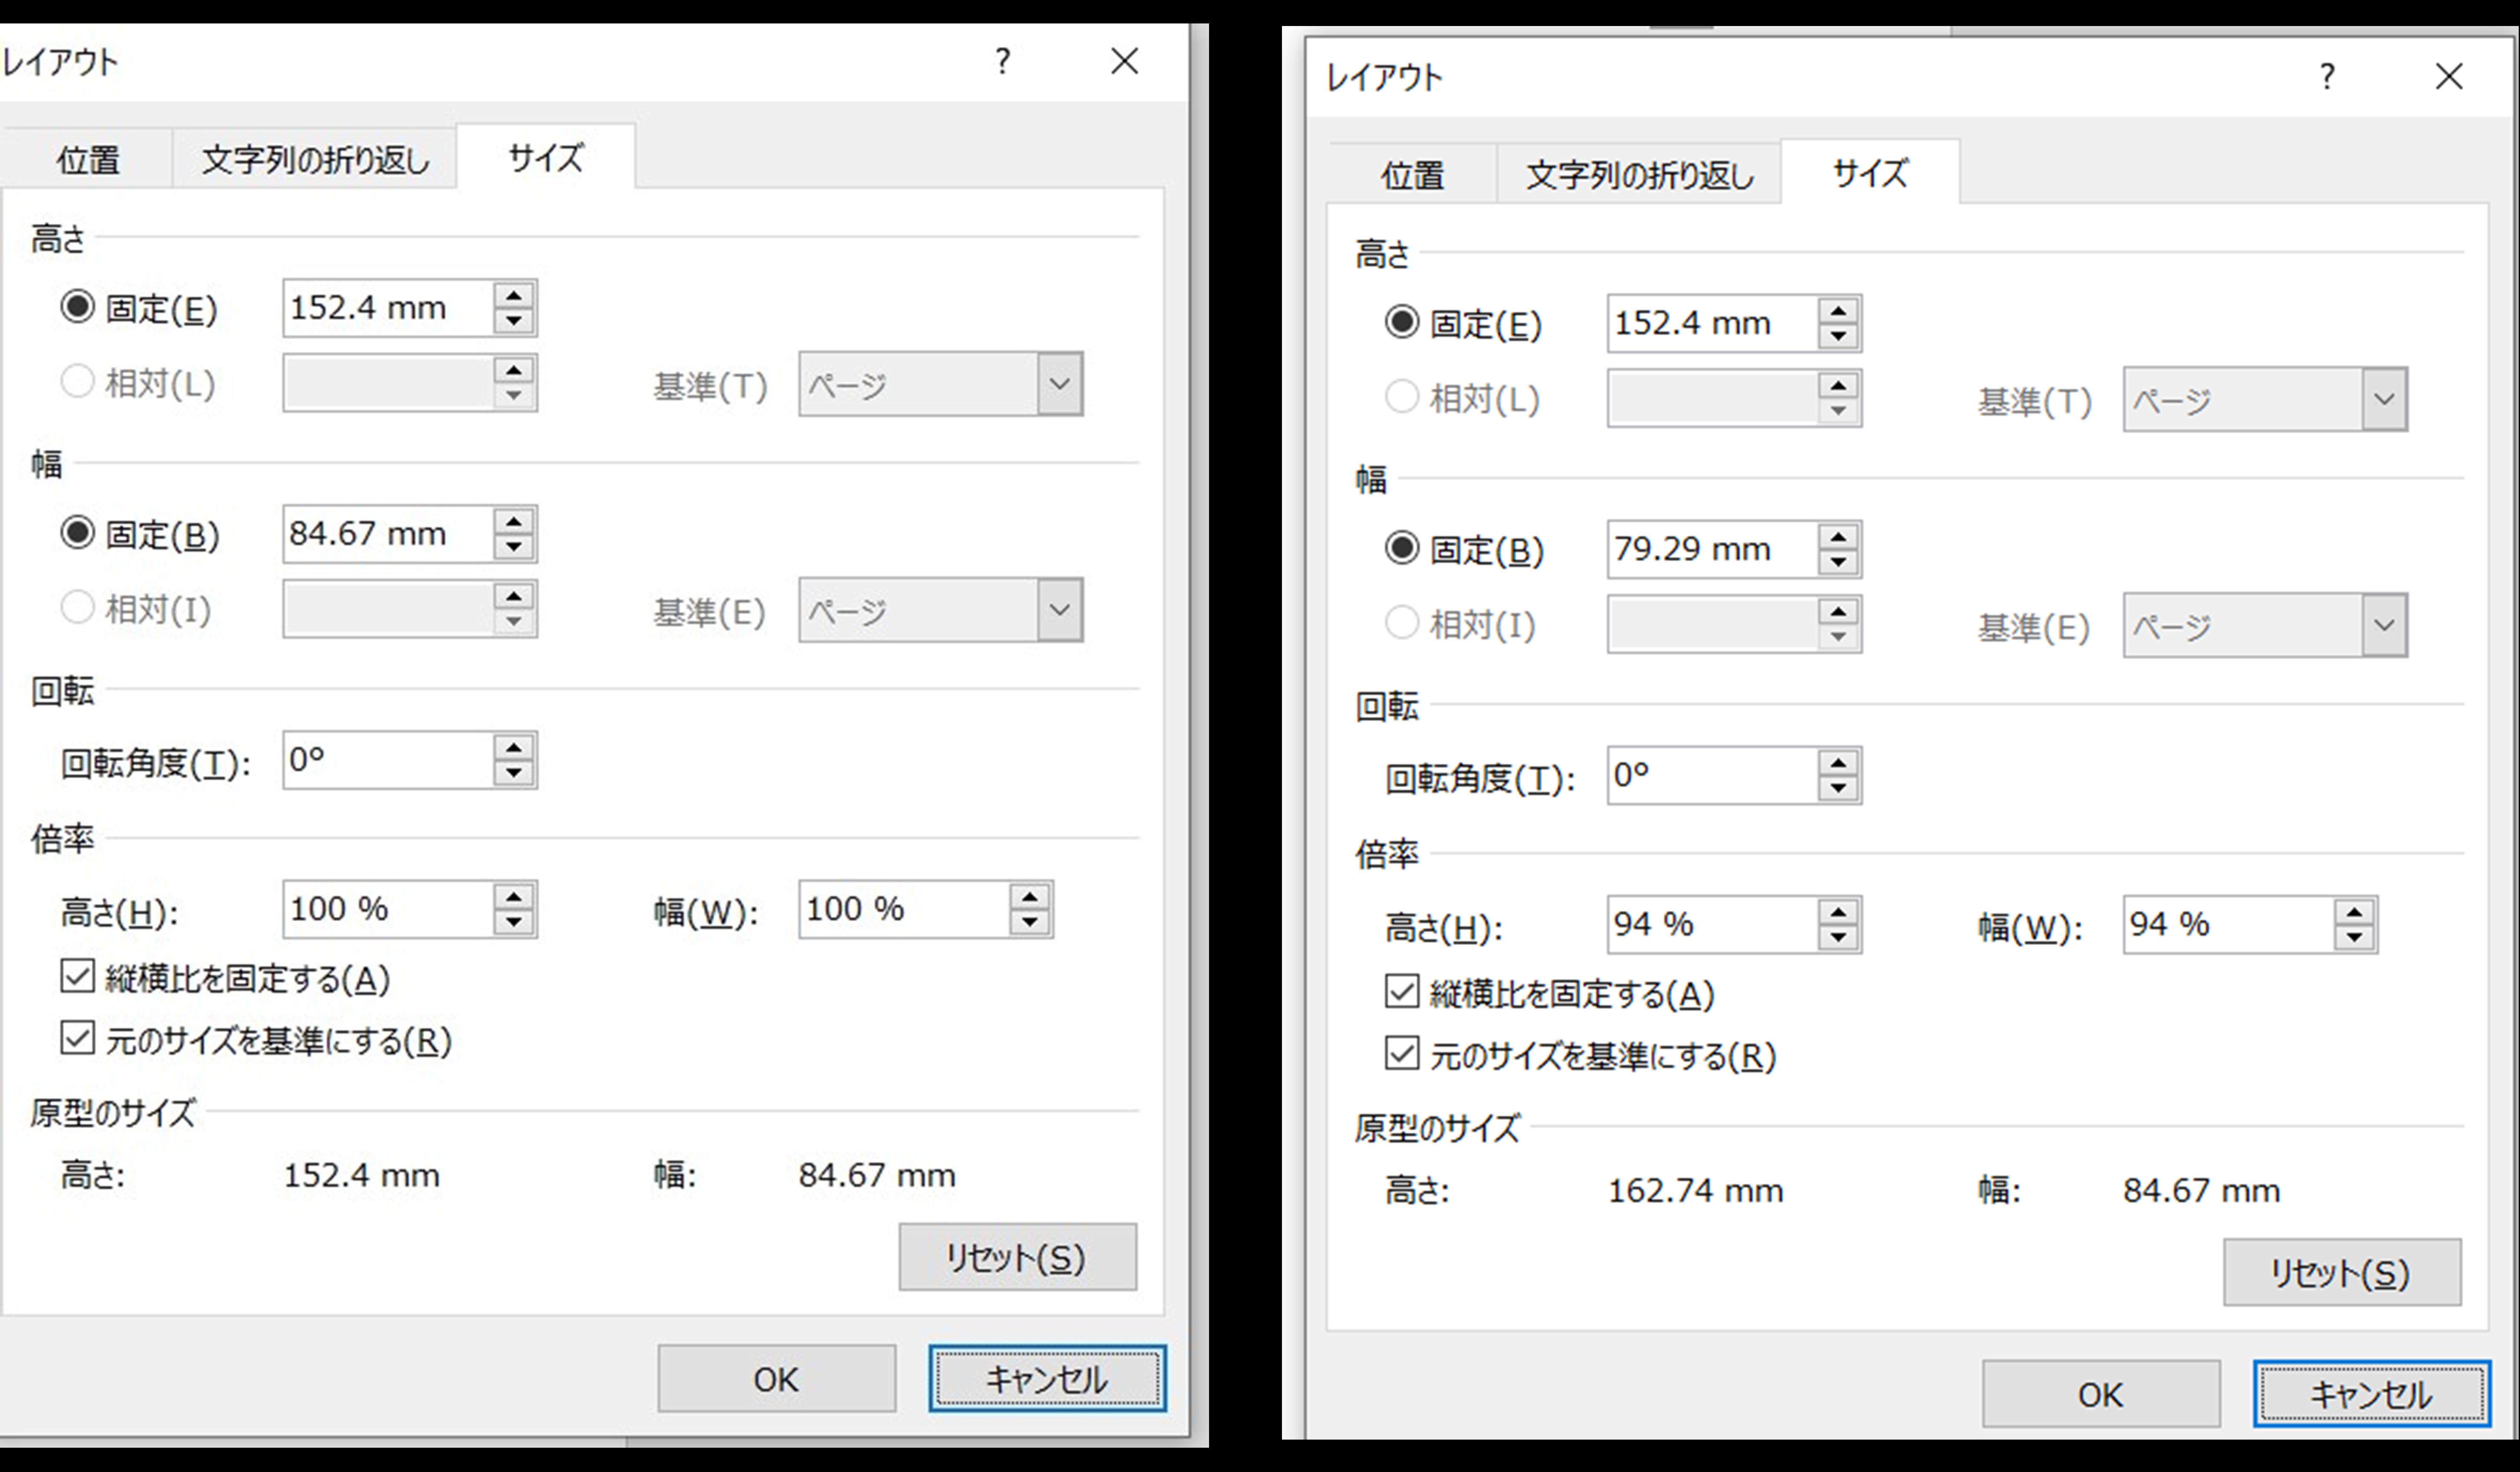Increase fixed height spinner up in right dialog
This screenshot has width=2520, height=1472.
[x=1839, y=311]
